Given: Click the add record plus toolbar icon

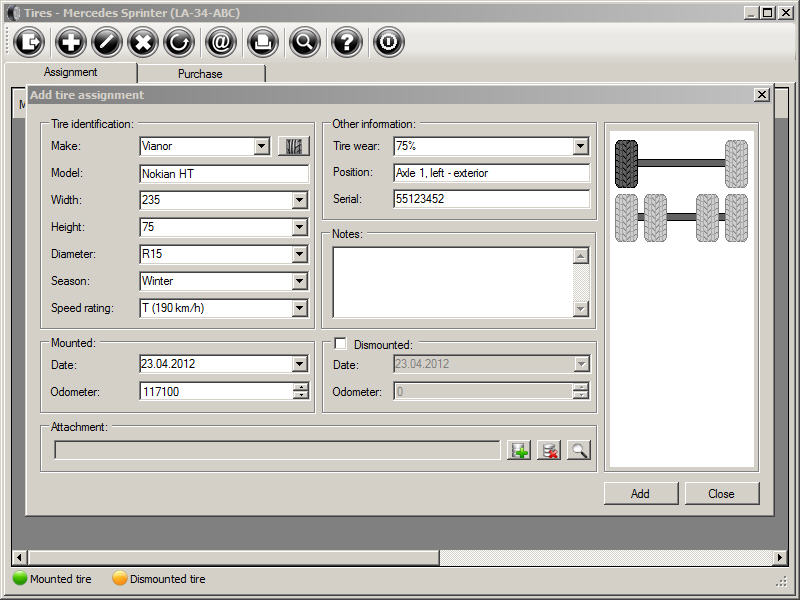Looking at the screenshot, I should coord(70,42).
